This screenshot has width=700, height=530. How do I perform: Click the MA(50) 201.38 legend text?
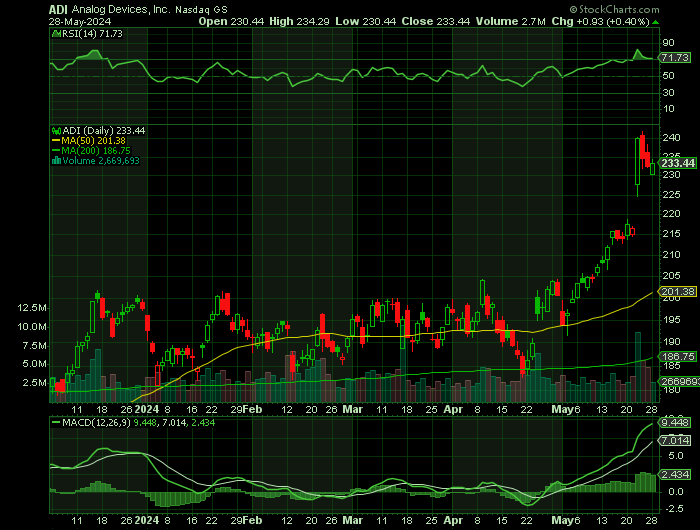93,141
